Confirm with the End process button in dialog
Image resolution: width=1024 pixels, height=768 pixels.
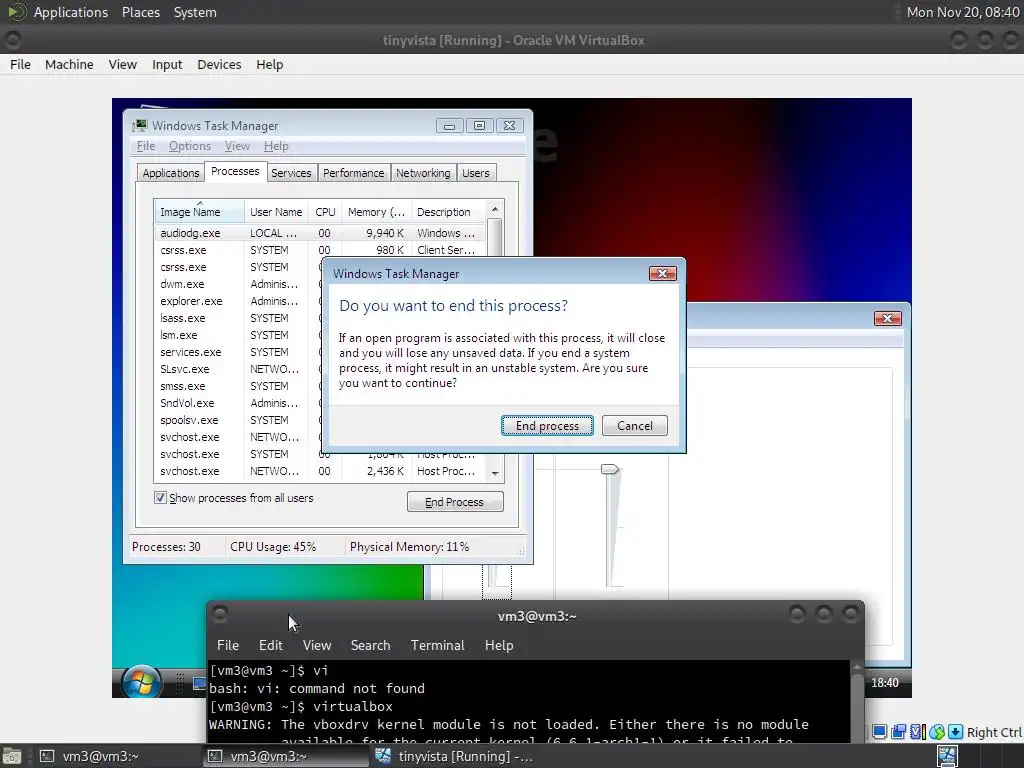click(547, 426)
